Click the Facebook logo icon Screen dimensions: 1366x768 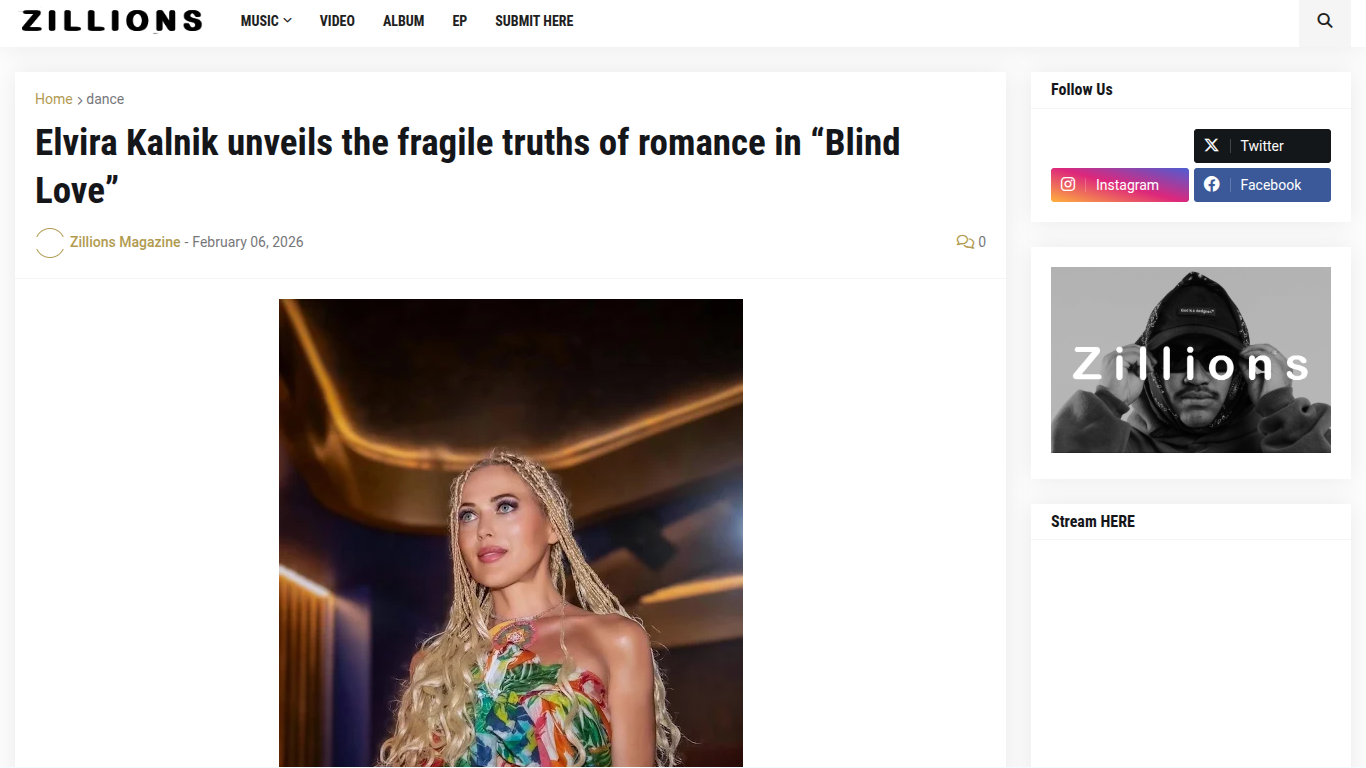[x=1211, y=185]
